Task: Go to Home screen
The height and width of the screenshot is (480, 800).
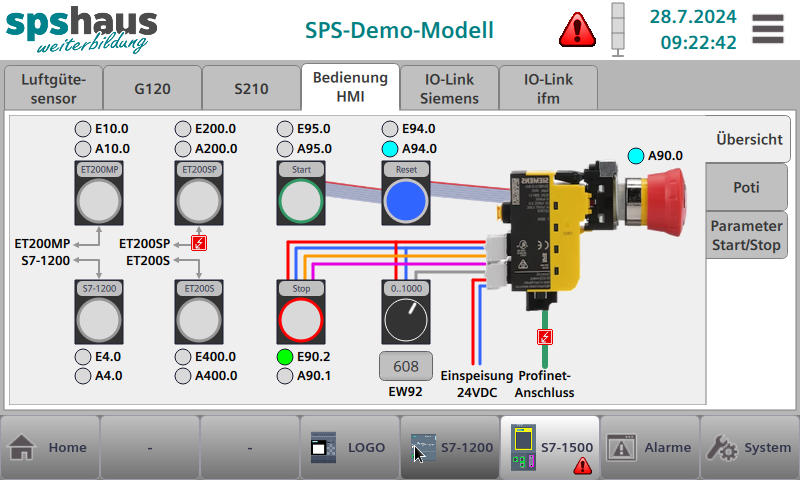Action: [x=50, y=447]
